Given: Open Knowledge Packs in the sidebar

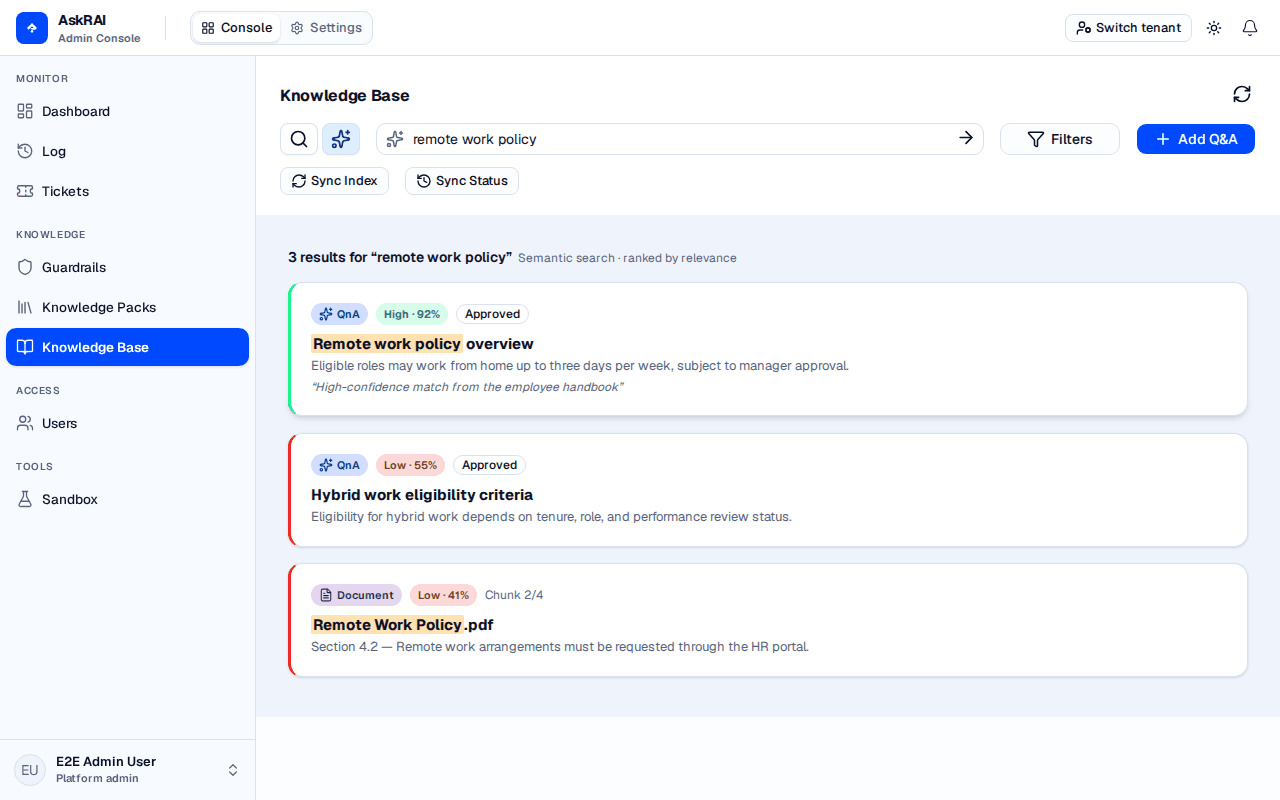Looking at the screenshot, I should 127,307.
